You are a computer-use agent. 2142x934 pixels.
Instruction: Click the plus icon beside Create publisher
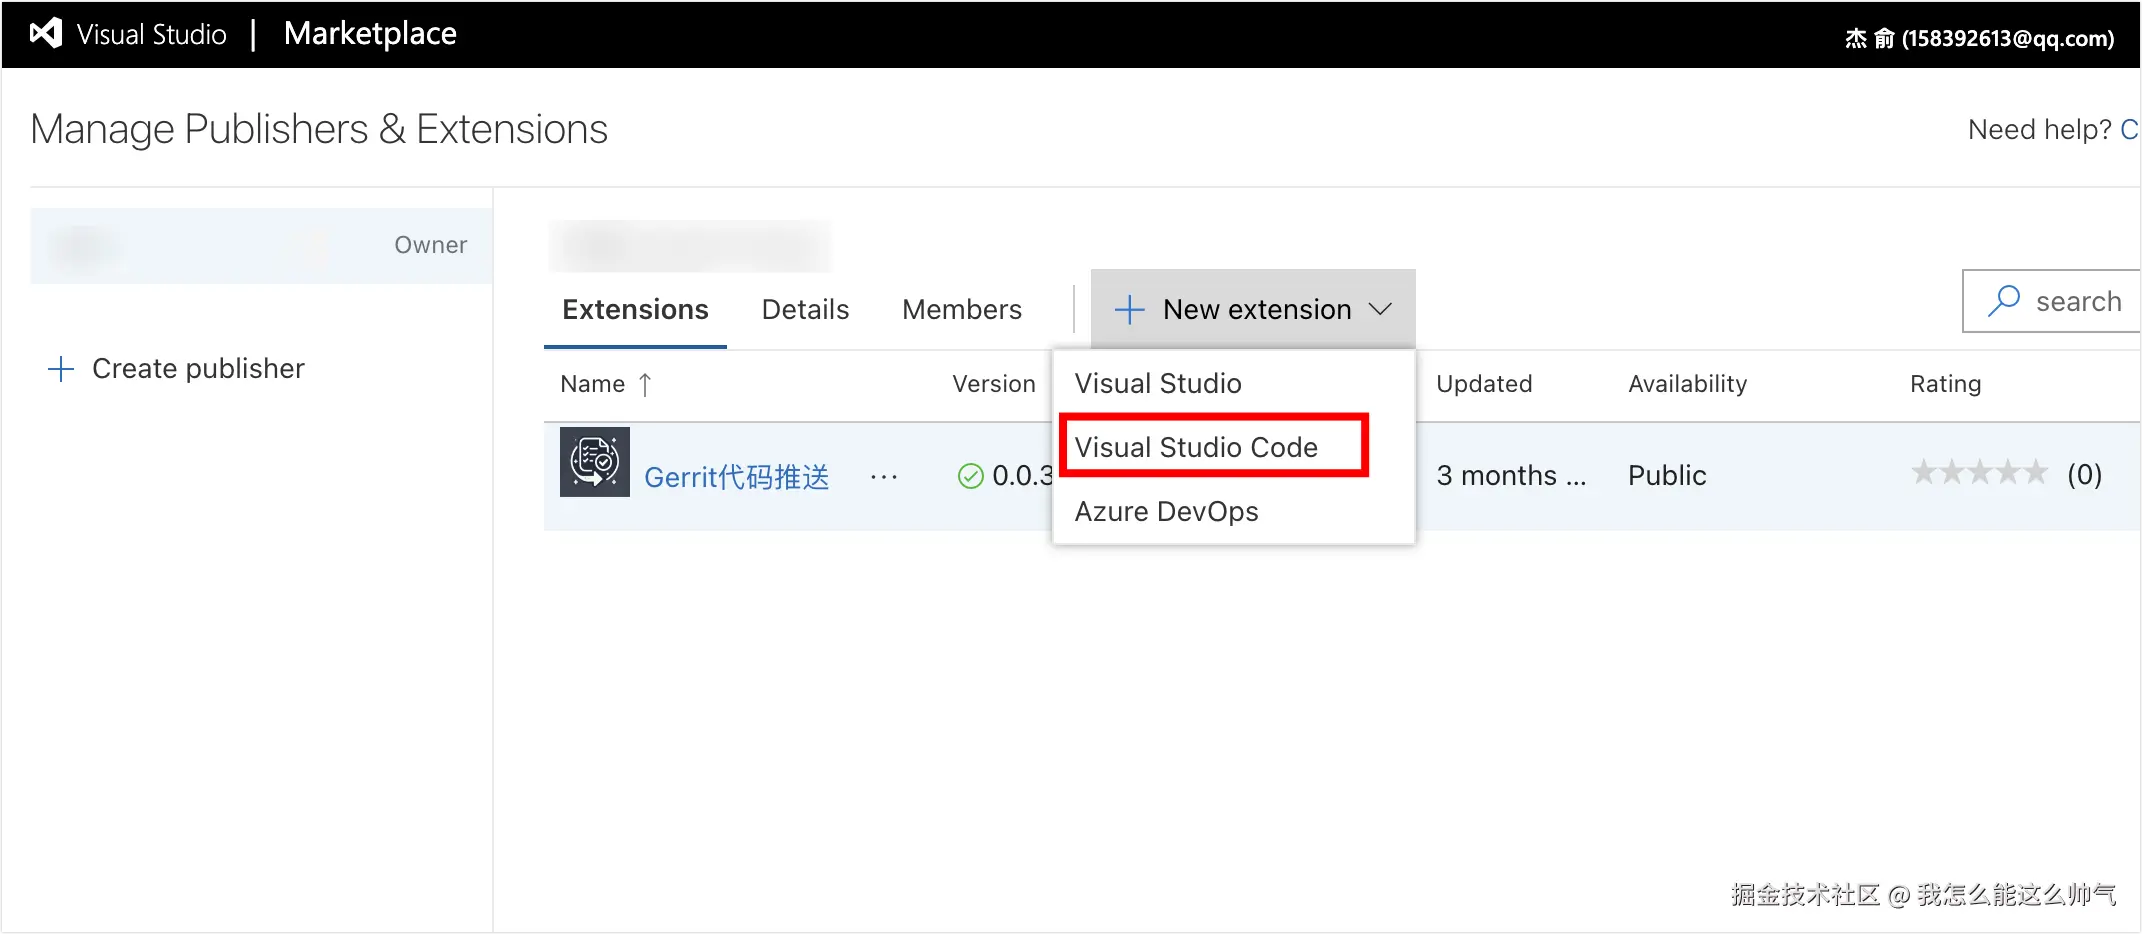[x=61, y=369]
